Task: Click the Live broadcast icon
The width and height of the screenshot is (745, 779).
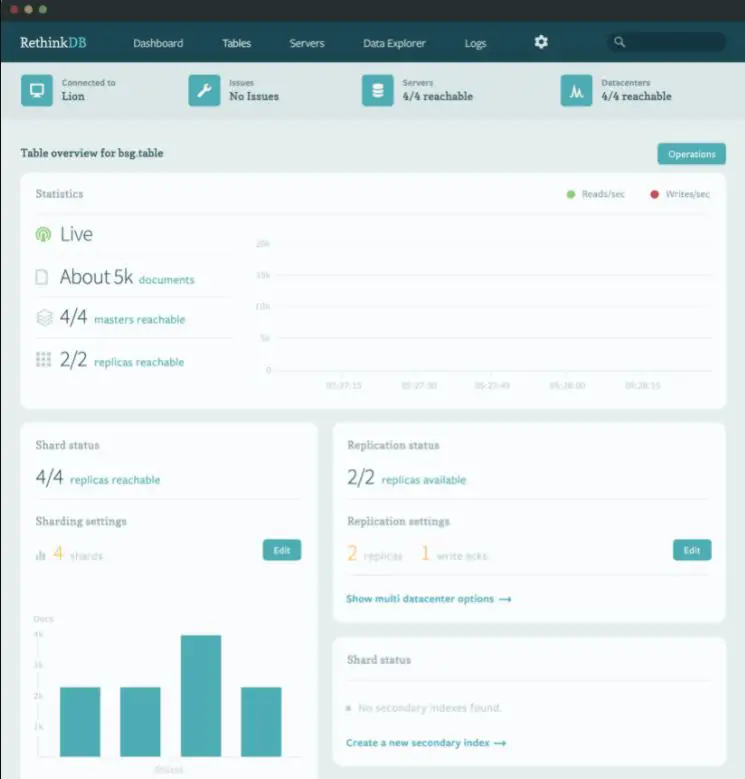Action: pos(43,234)
